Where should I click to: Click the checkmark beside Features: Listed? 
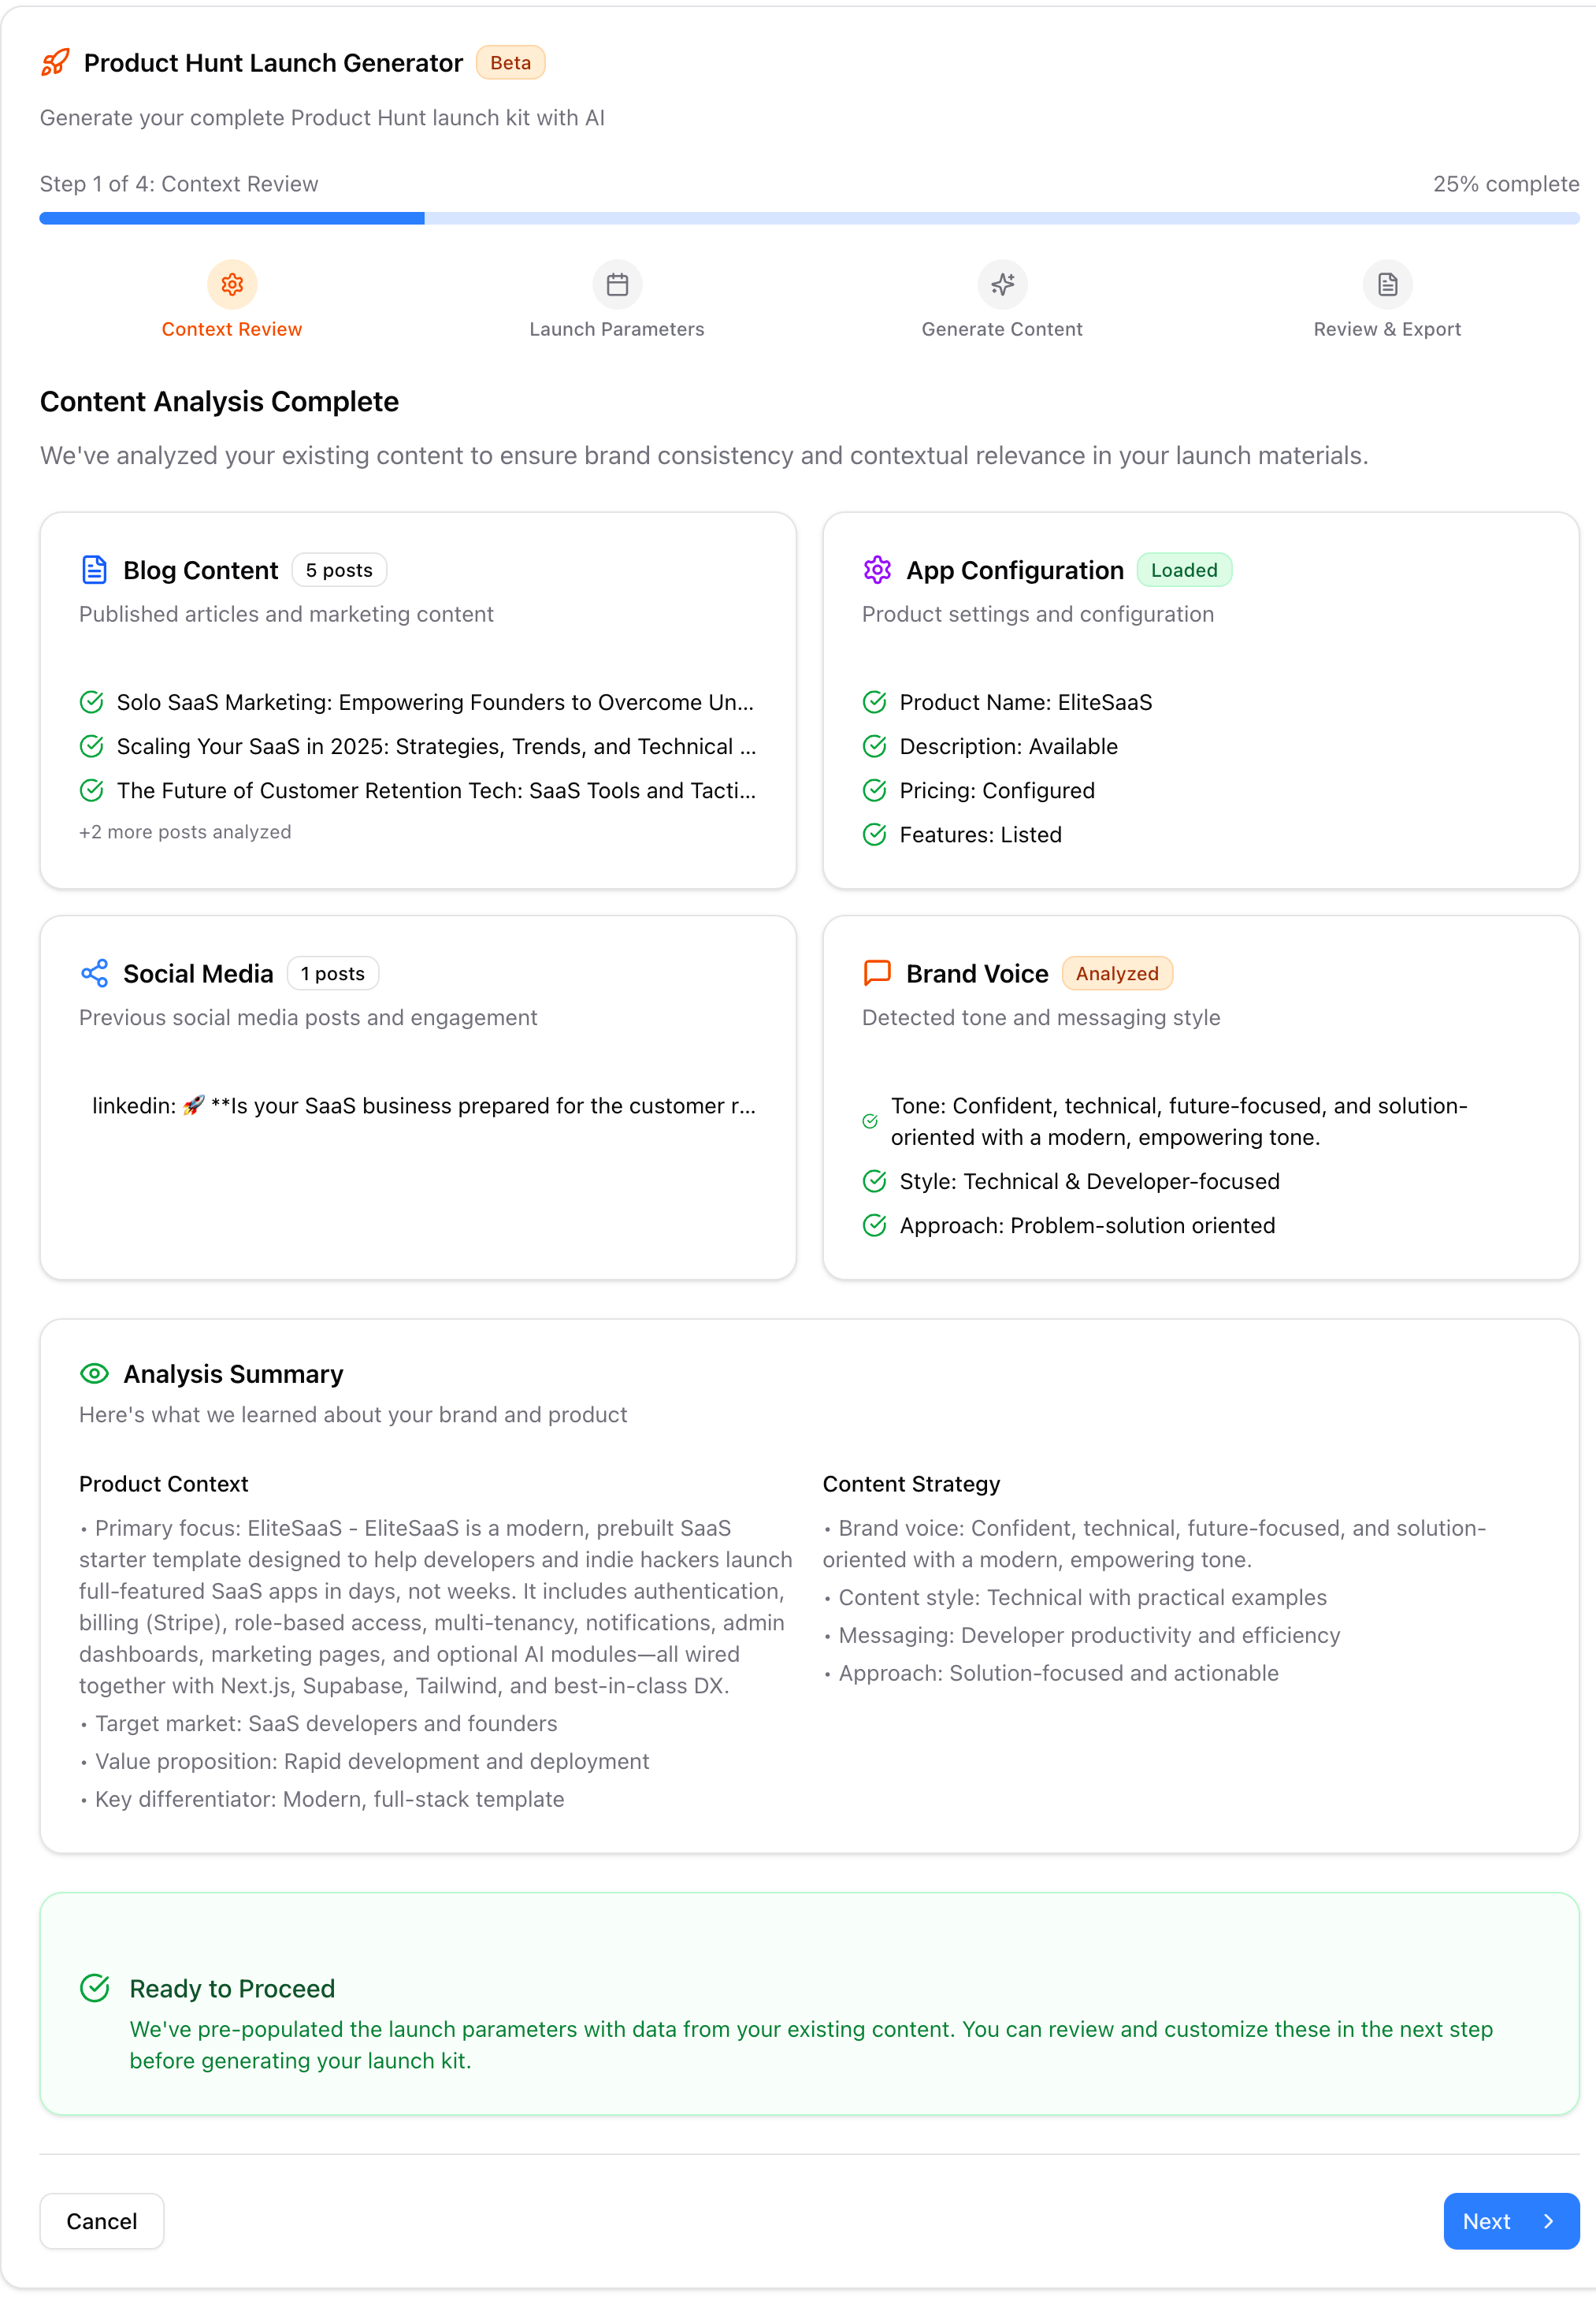pyautogui.click(x=875, y=834)
